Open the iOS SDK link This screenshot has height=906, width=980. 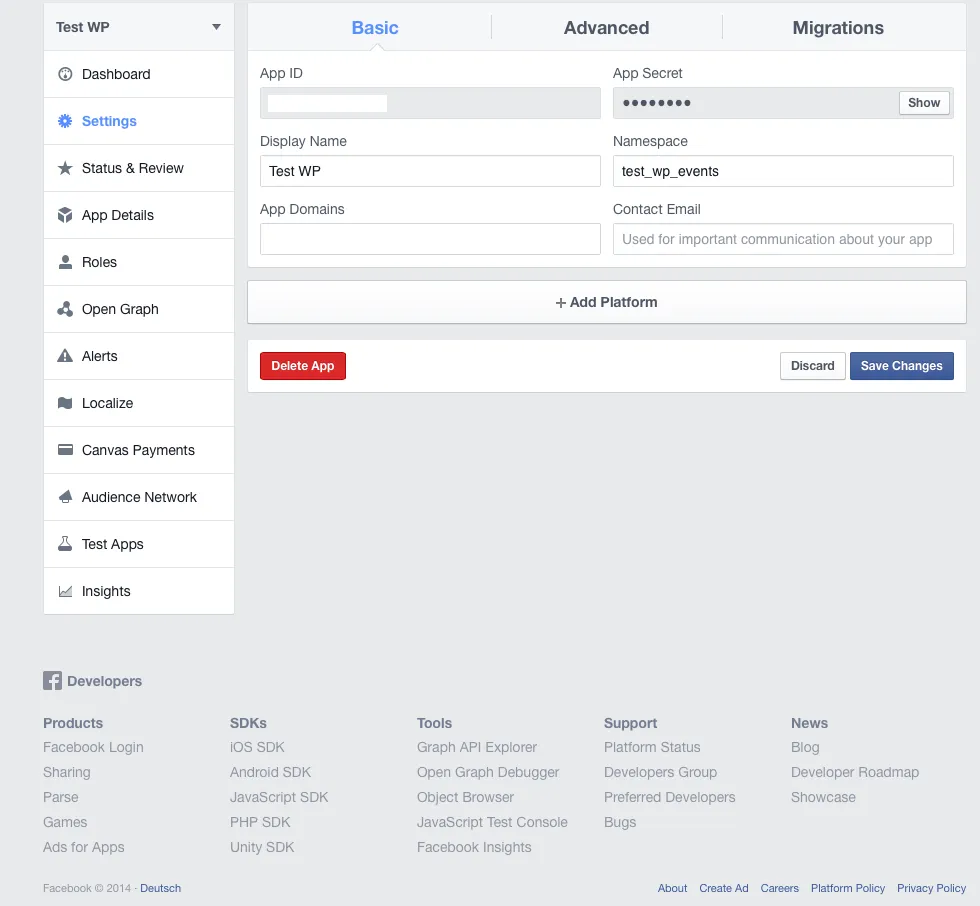[257, 747]
